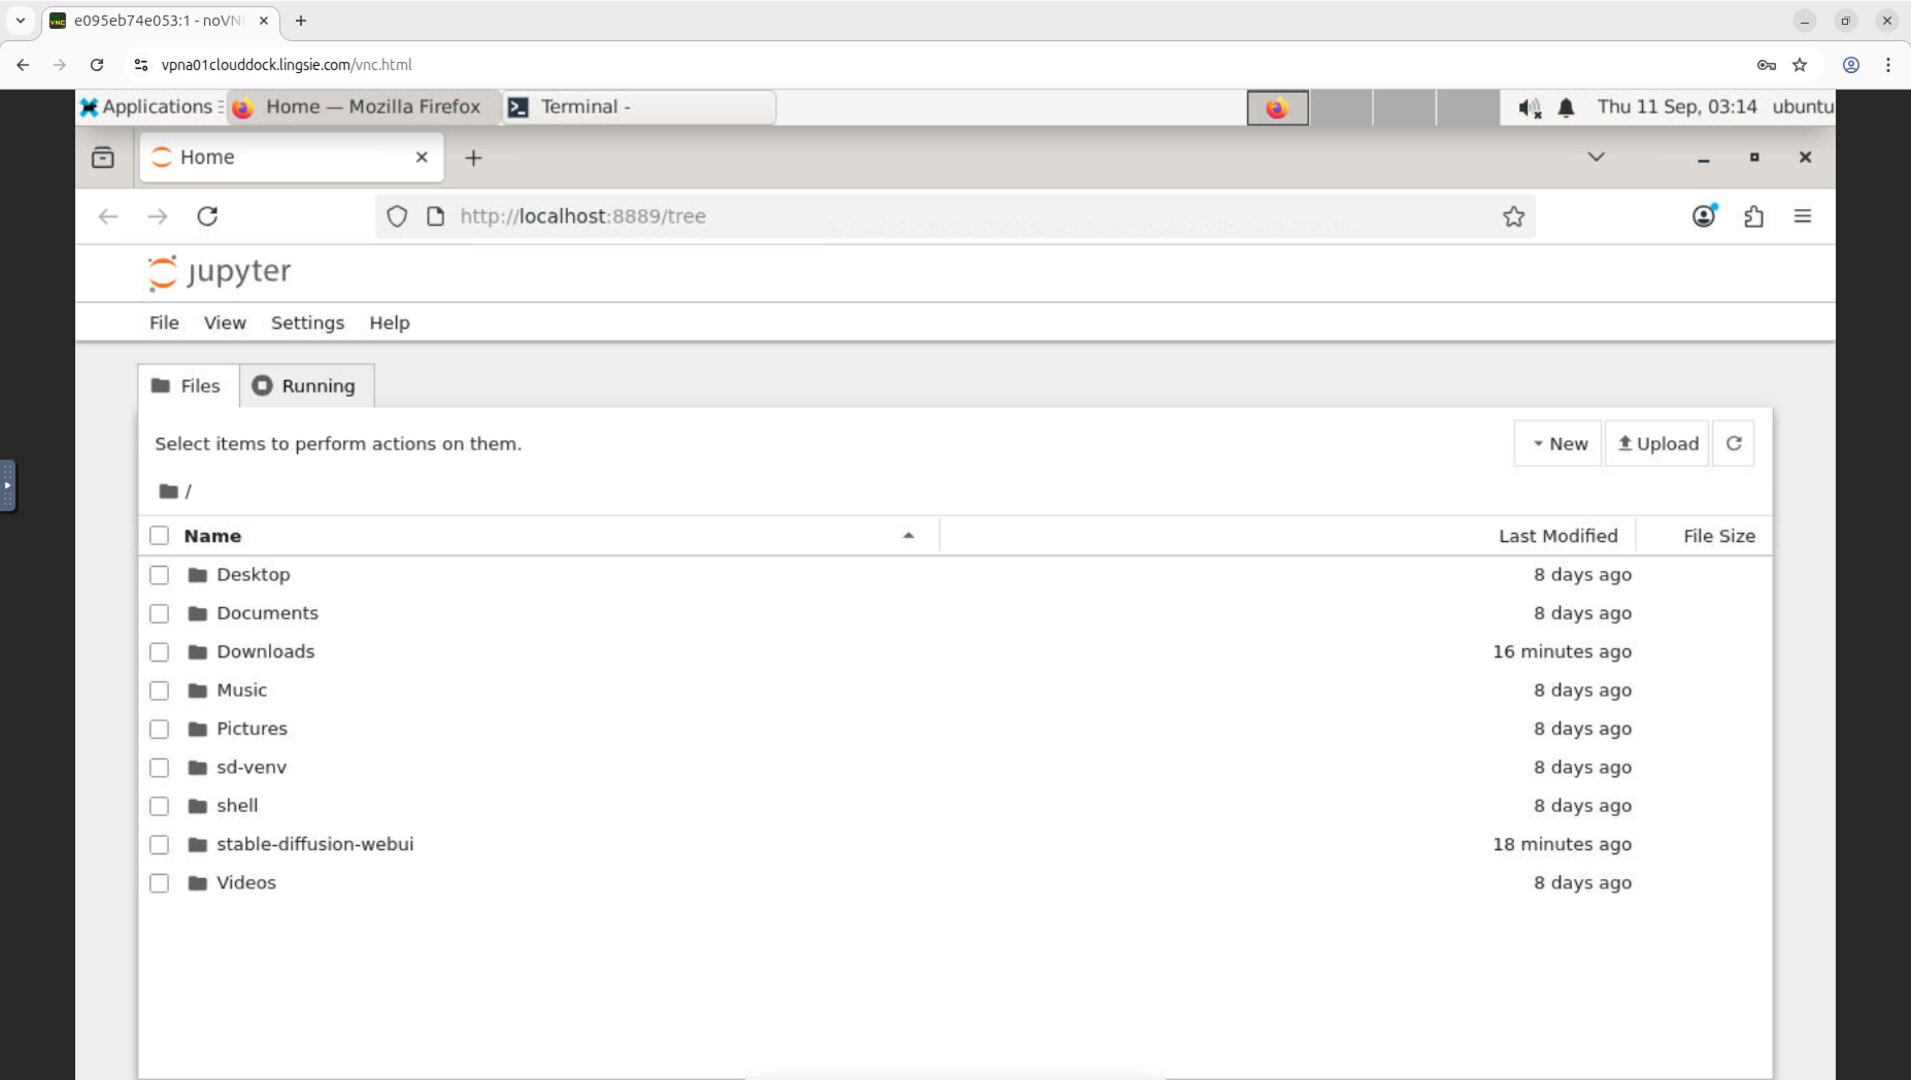Viewport: 1911px width, 1080px height.
Task: Open the Firefox tab list chevron
Action: coord(1596,157)
